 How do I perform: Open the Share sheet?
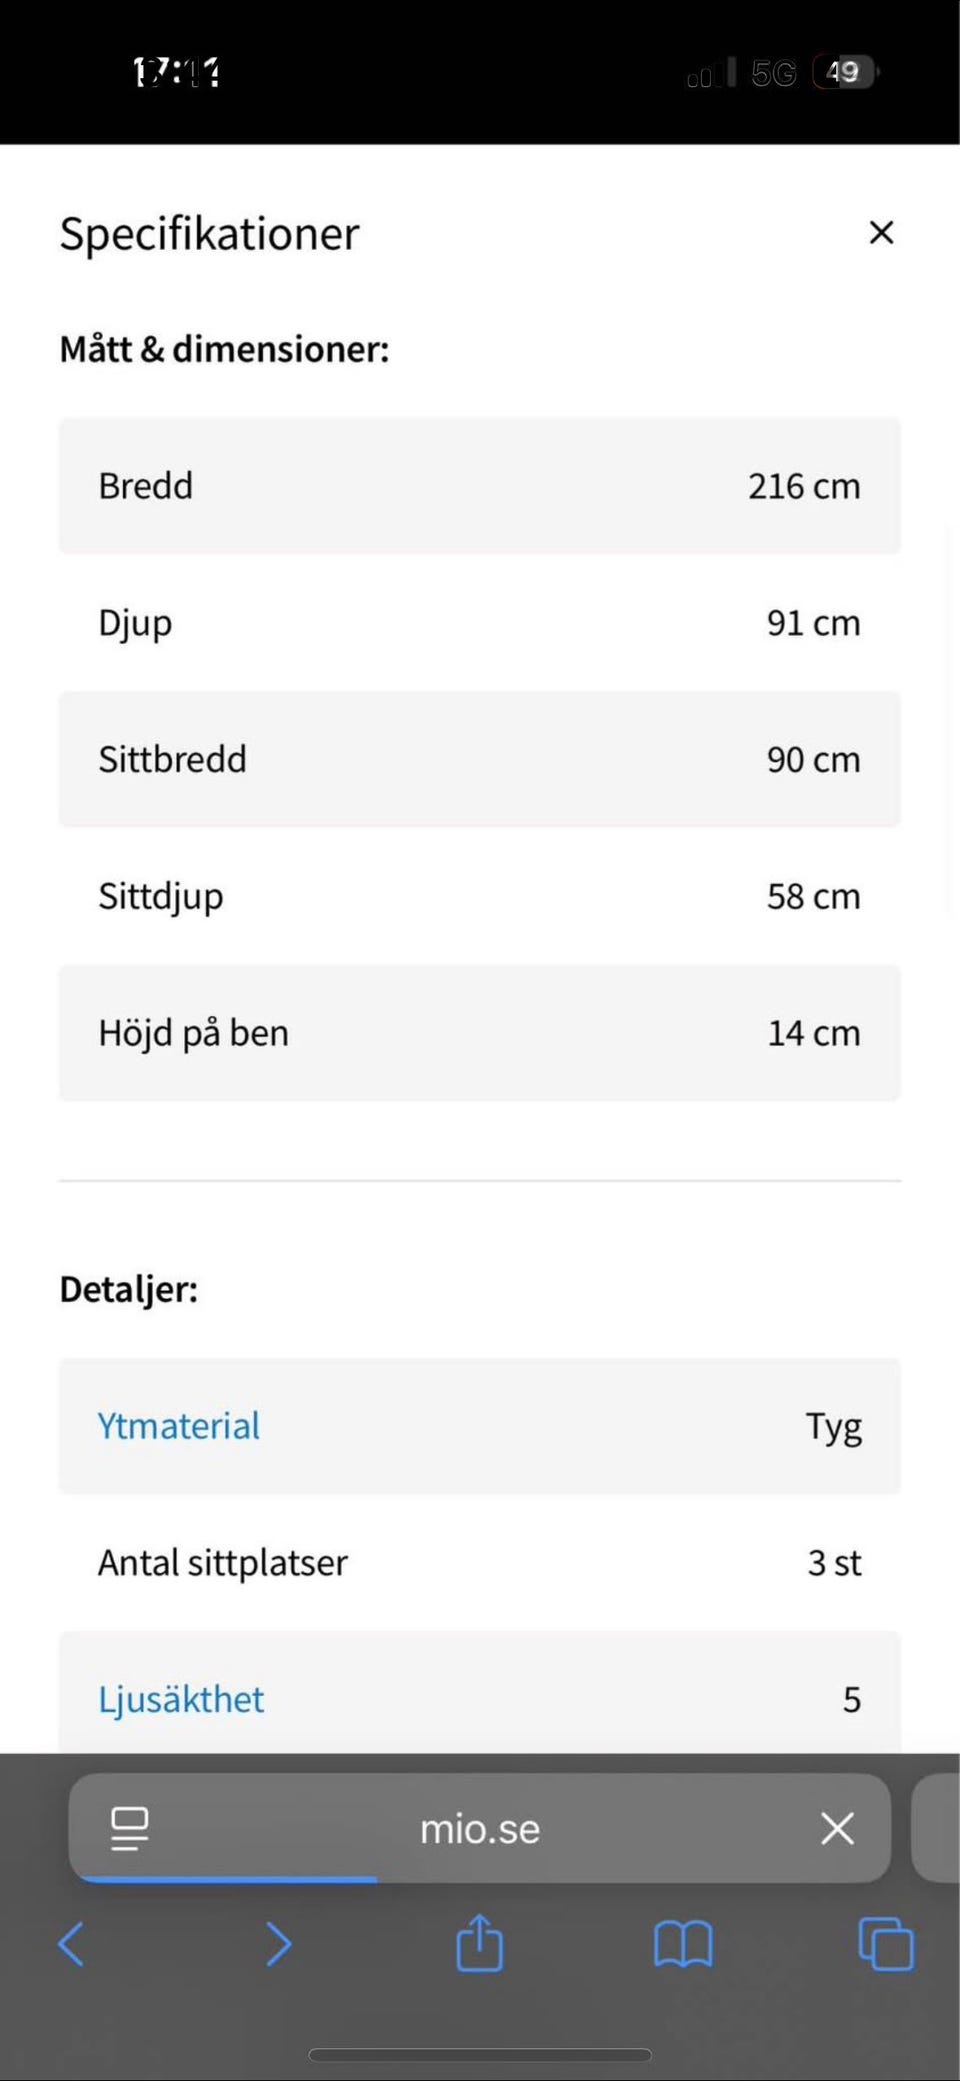480,1943
